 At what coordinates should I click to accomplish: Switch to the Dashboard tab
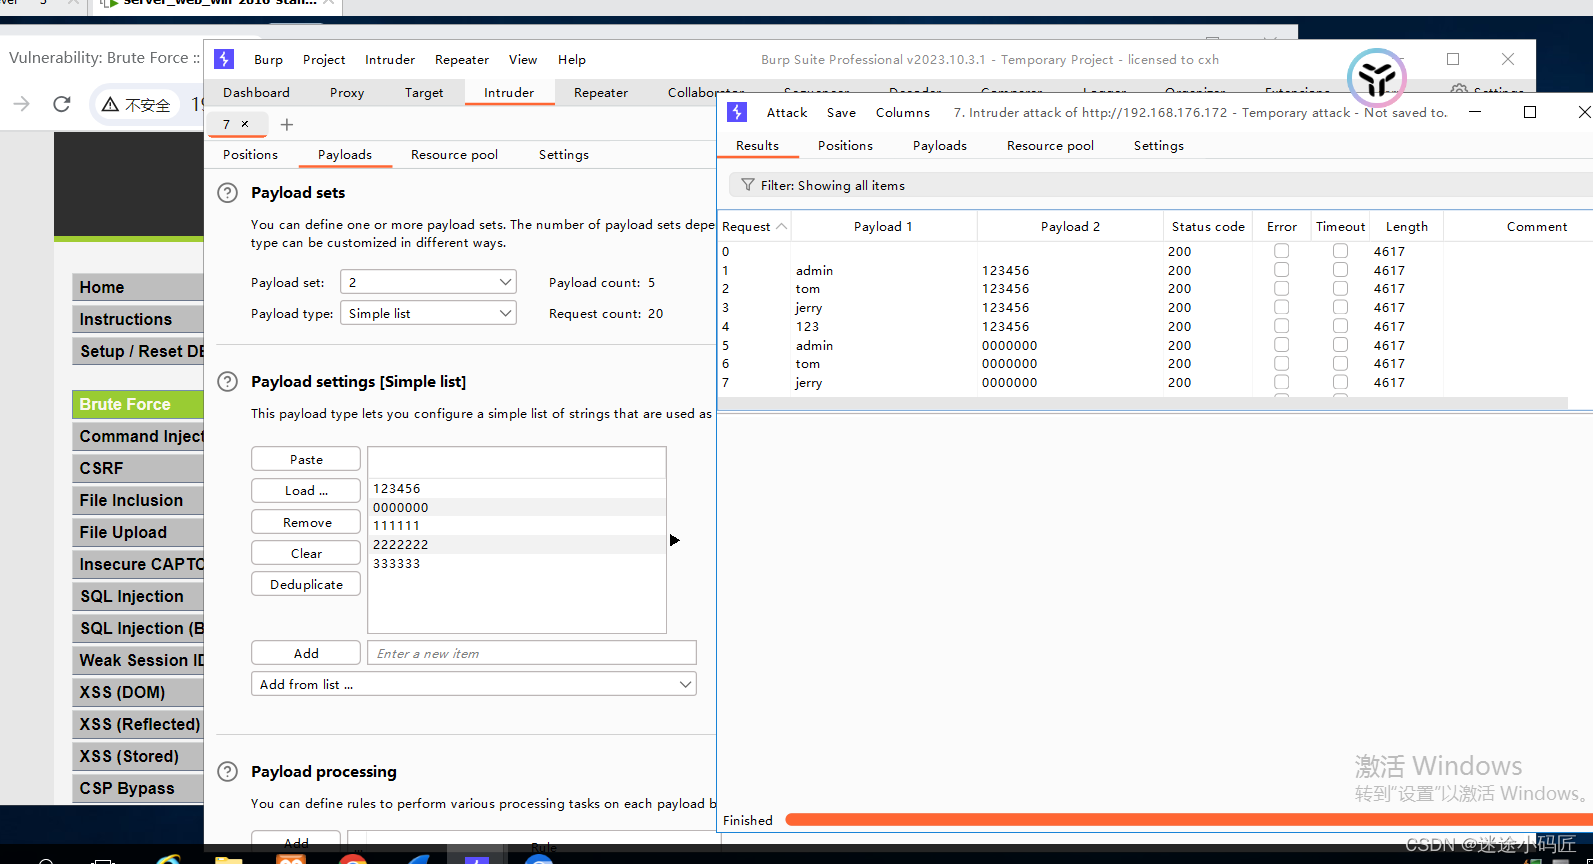click(256, 93)
